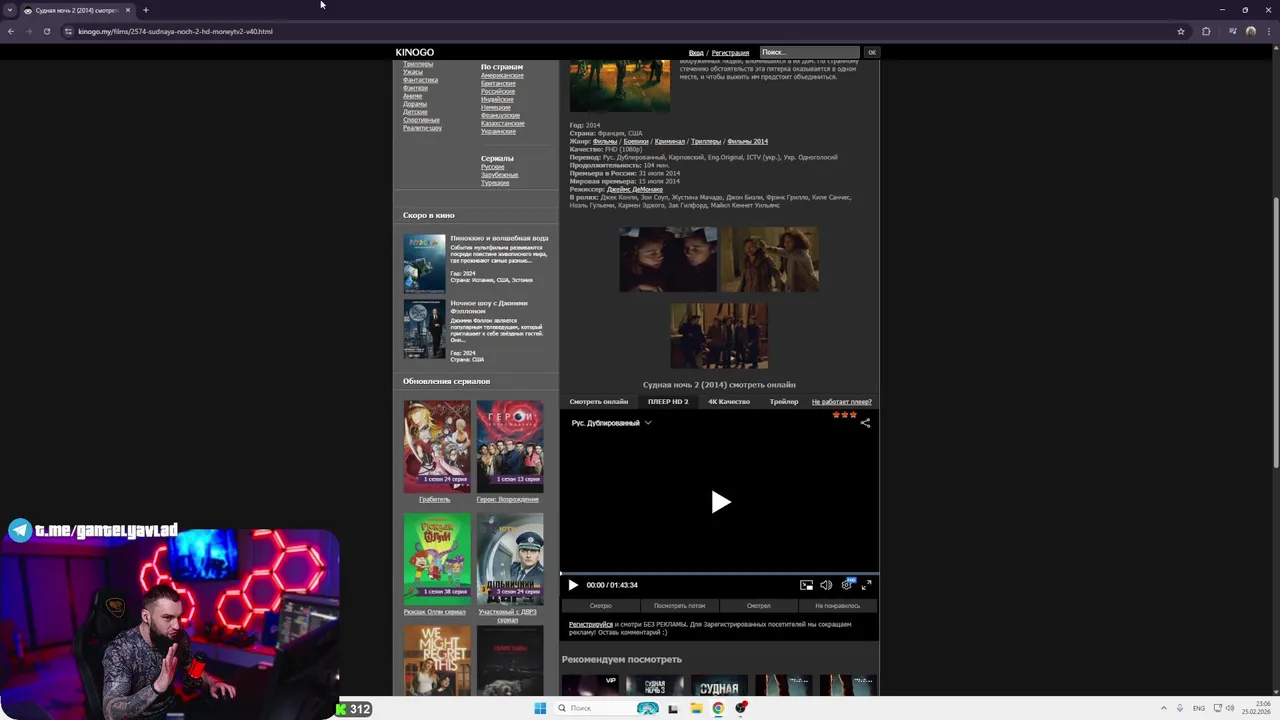Click the Посмотреть потом button
Screen dimensions: 1280x720
pyautogui.click(x=680, y=605)
